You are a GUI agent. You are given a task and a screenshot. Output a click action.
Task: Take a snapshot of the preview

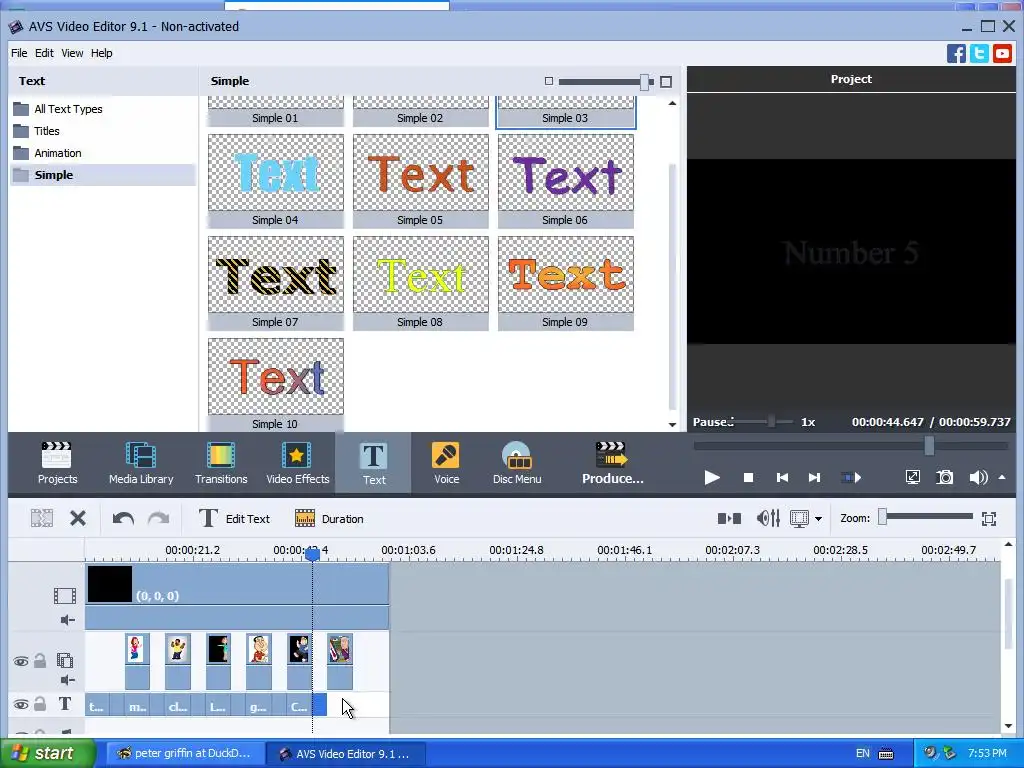pyautogui.click(x=944, y=477)
